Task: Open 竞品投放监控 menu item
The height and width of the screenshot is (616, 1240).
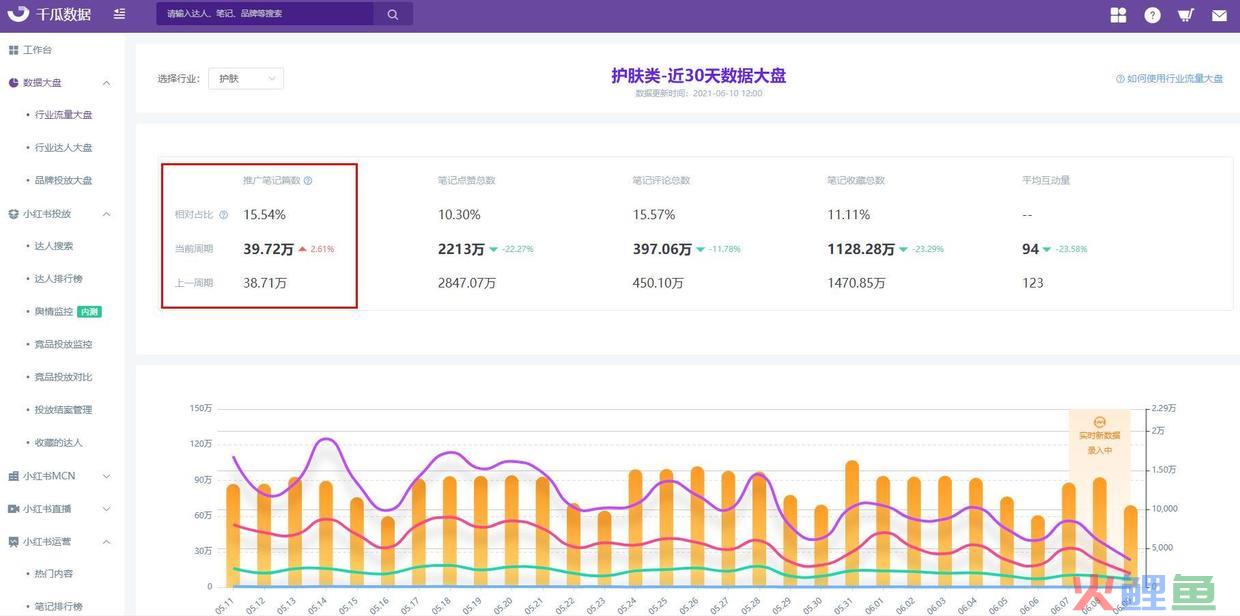Action: [63, 344]
